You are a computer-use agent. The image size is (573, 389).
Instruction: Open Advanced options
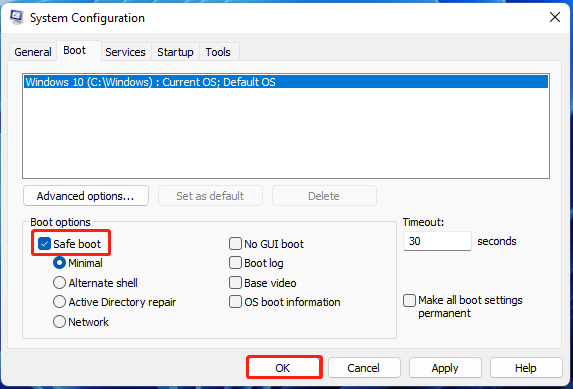86,196
